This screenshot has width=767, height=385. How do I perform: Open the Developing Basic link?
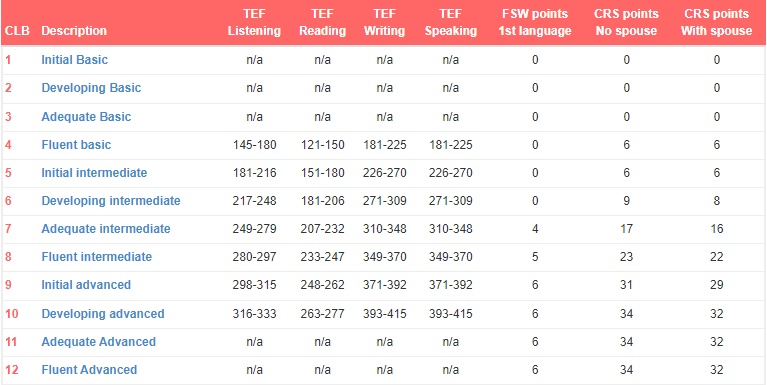91,88
